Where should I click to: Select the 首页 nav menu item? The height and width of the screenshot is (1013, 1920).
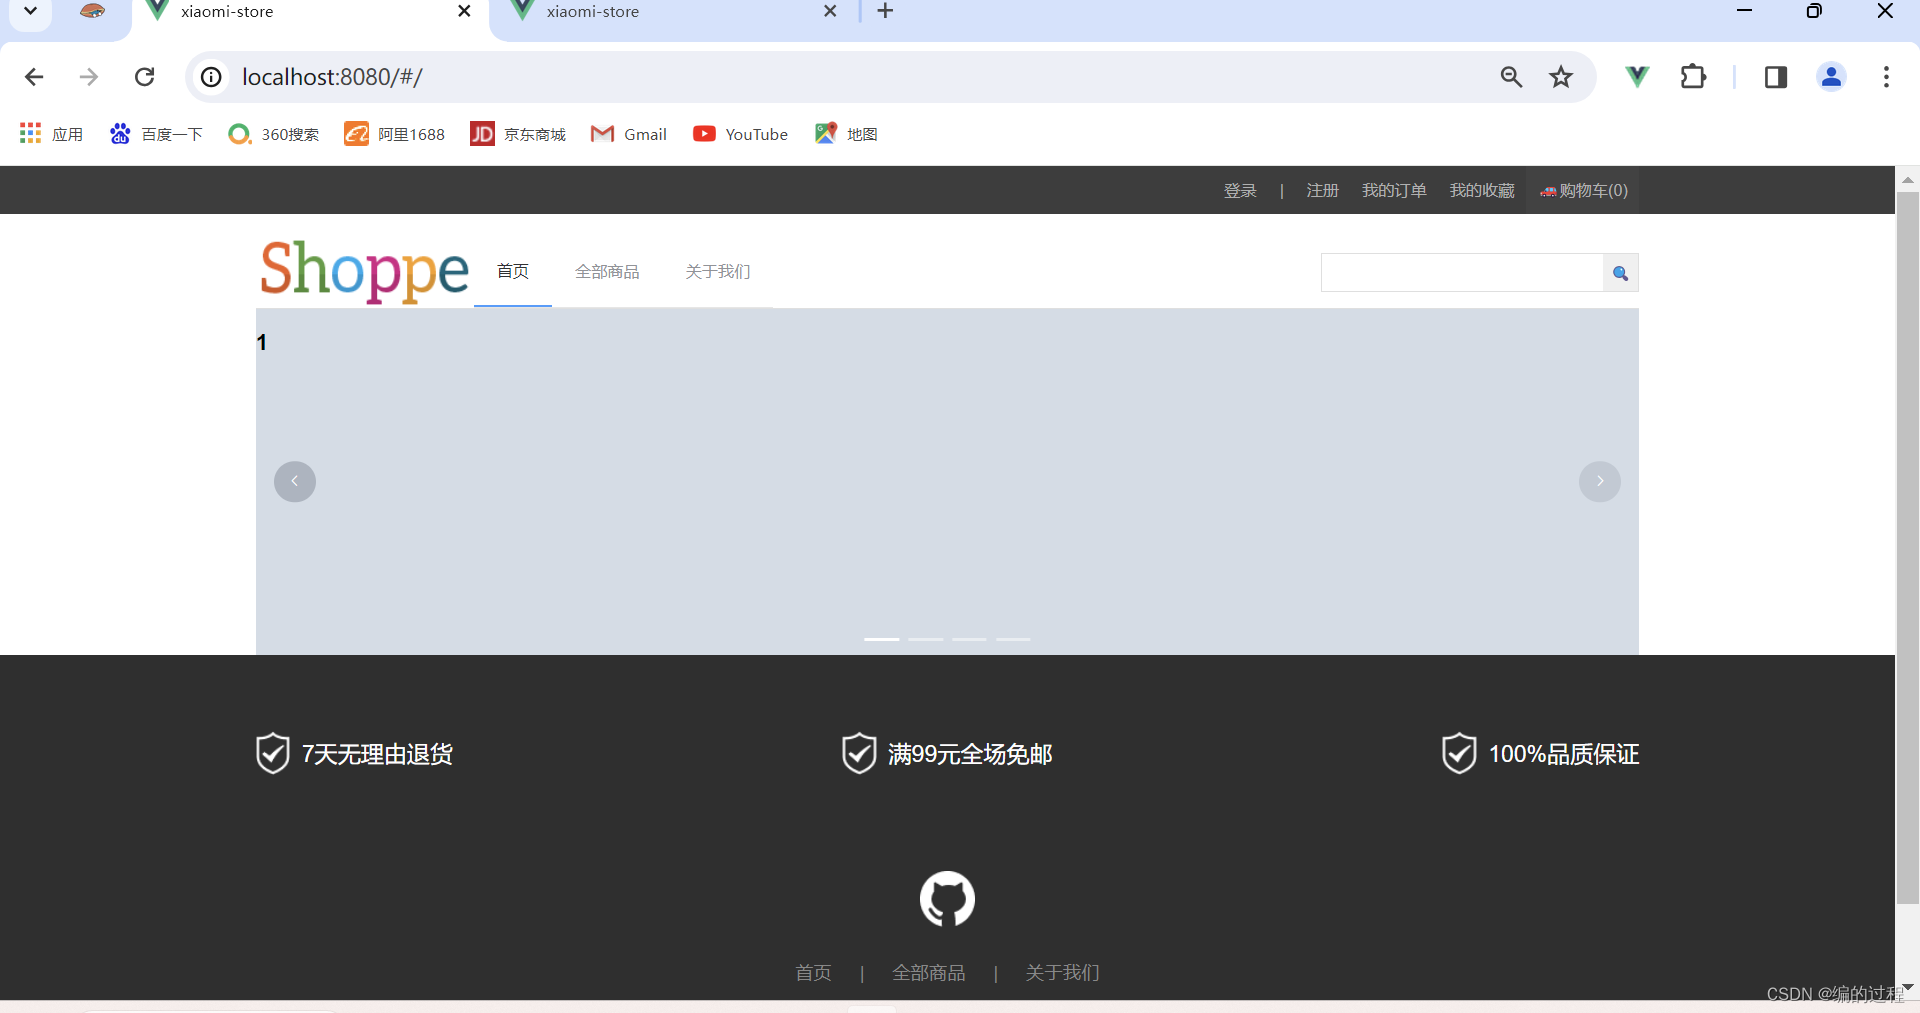coord(513,272)
